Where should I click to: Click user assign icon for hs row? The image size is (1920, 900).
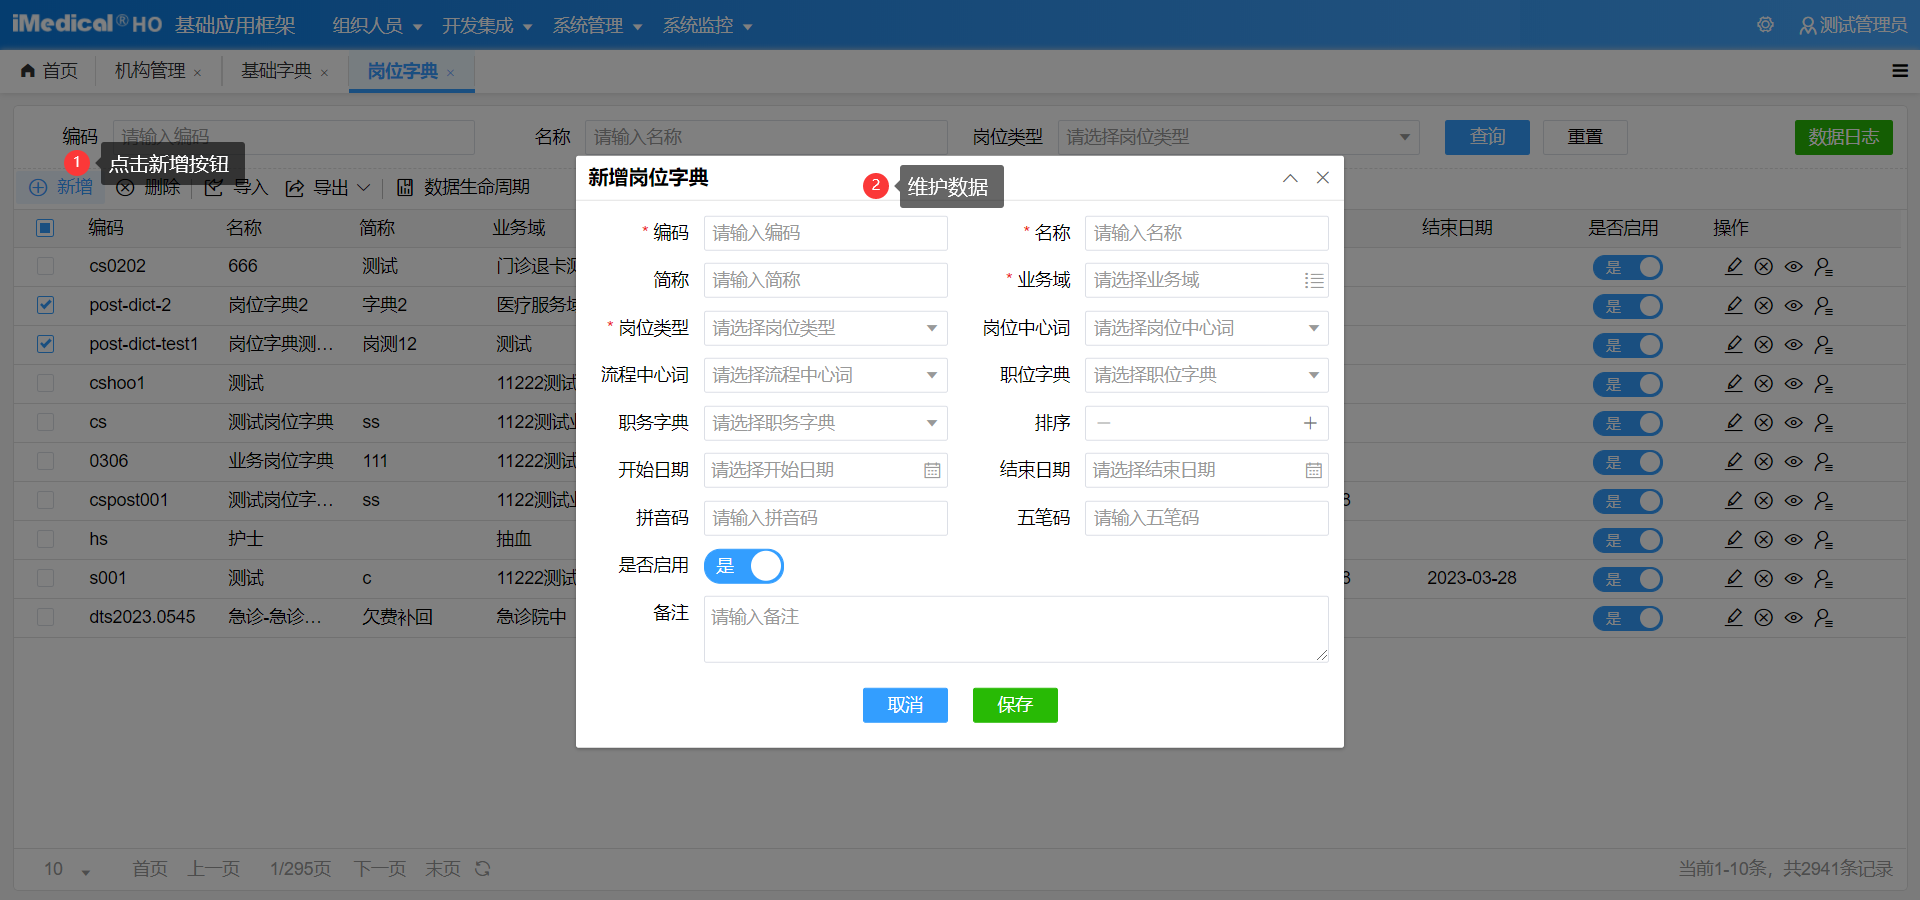click(1824, 540)
